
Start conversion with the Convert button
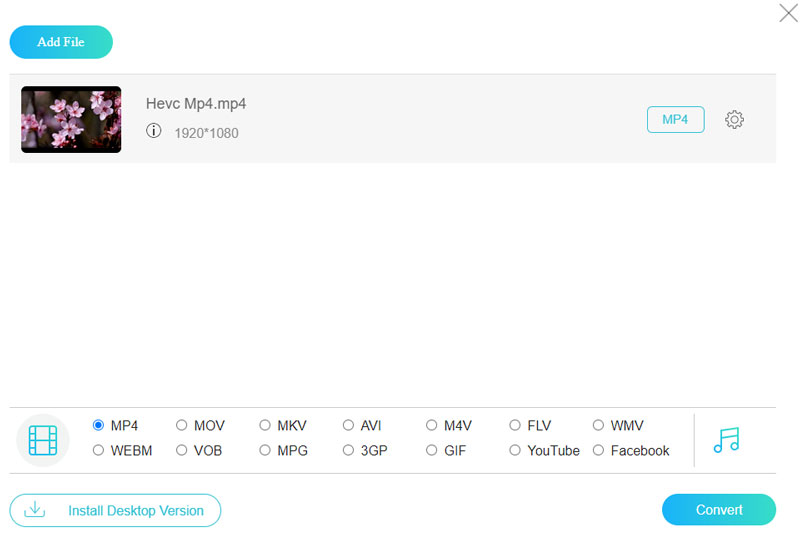[x=718, y=510]
